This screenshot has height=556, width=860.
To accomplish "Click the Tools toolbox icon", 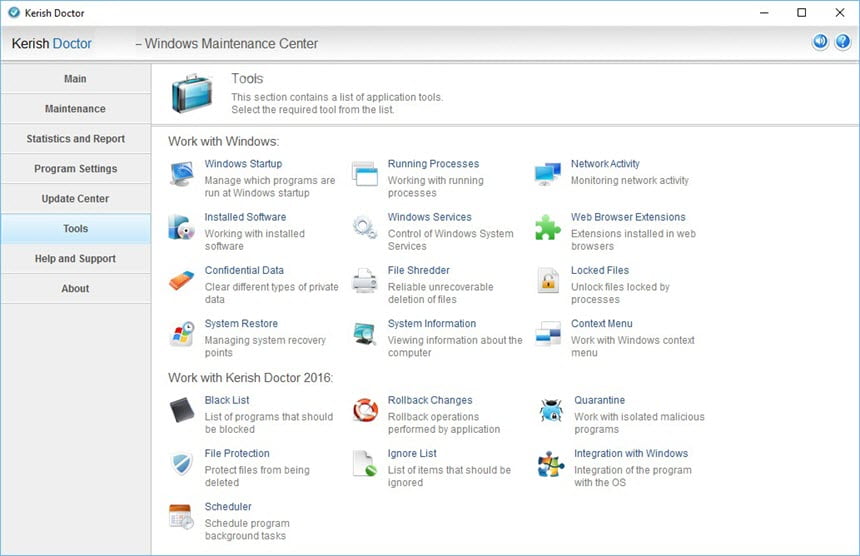I will click(192, 93).
